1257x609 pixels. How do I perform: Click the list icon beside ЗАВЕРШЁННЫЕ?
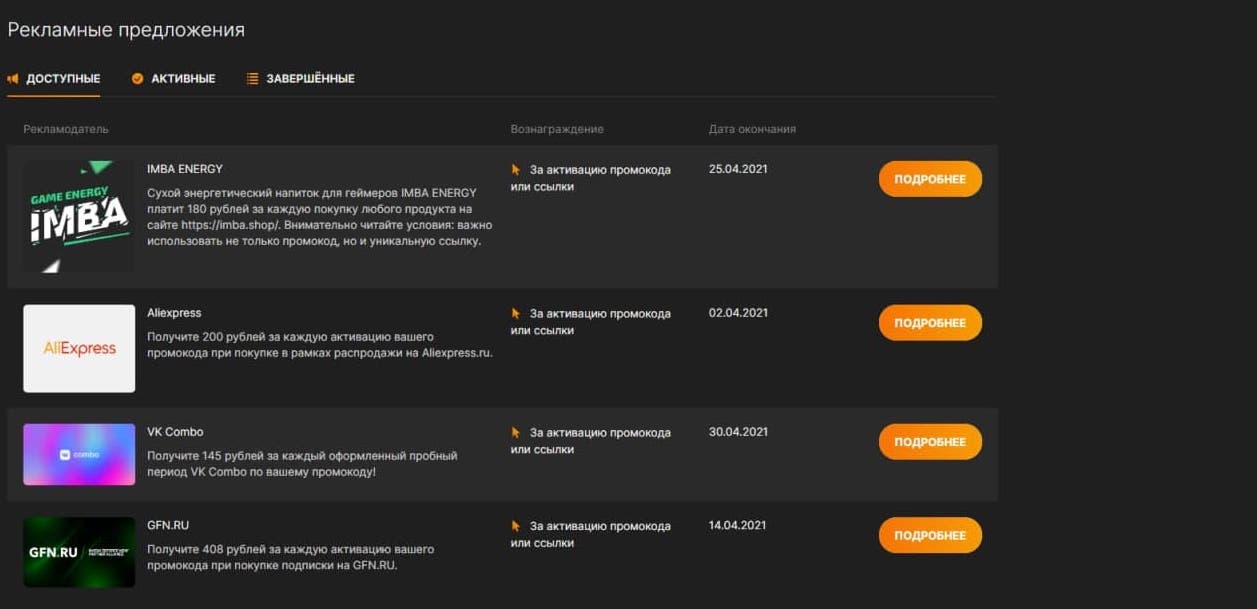253,79
